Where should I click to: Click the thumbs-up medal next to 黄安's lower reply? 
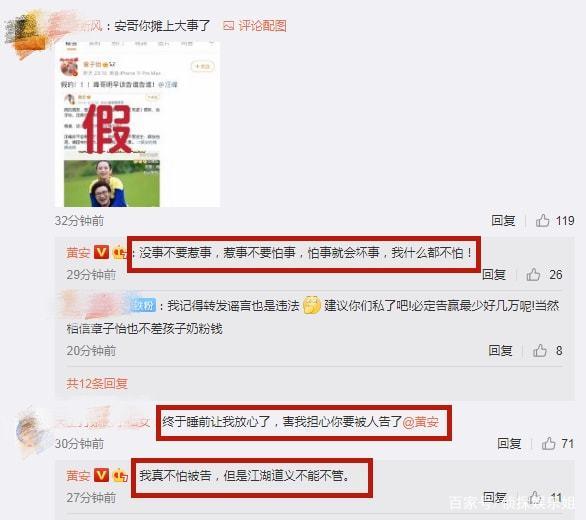pyautogui.click(x=120, y=476)
